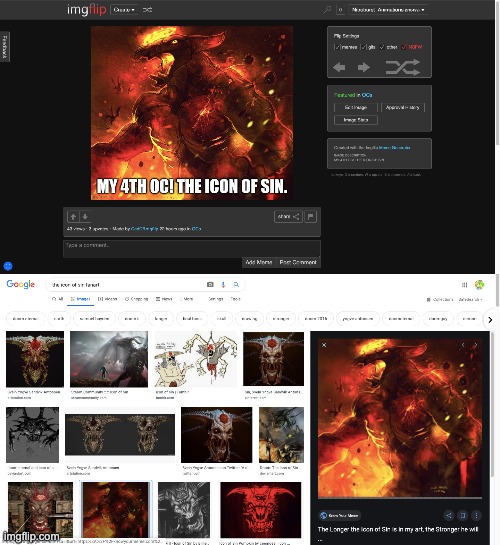Viewport: 500px width, 545px height.
Task: Open the imgflip Create dropdown
Action: tap(124, 10)
